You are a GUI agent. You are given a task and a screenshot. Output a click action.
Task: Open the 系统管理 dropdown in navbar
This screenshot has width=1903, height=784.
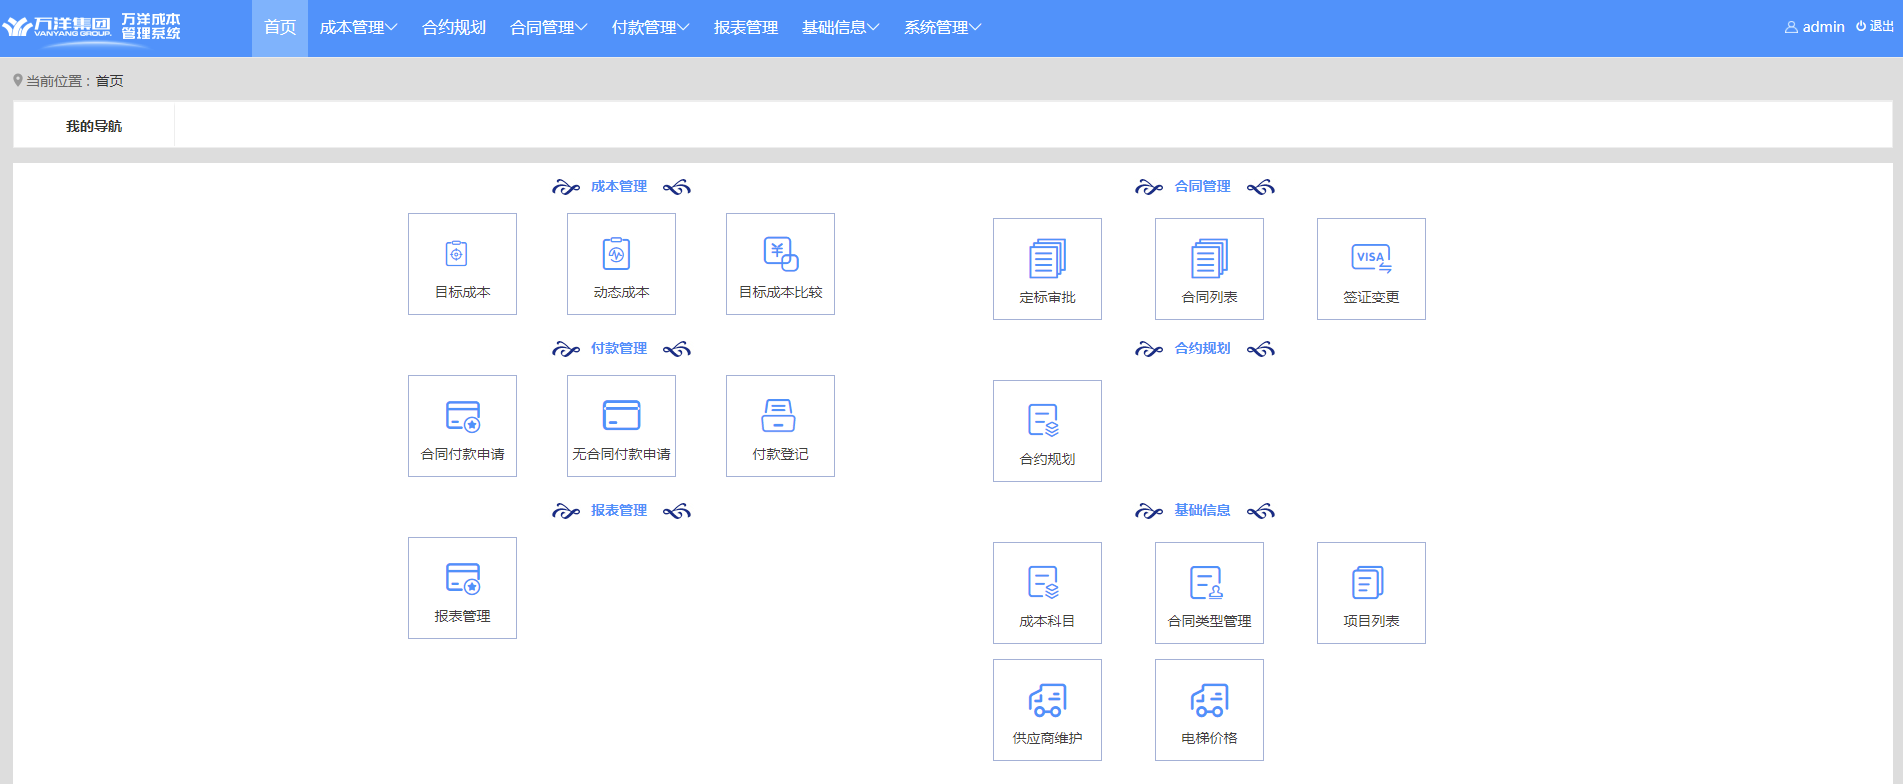coord(942,28)
